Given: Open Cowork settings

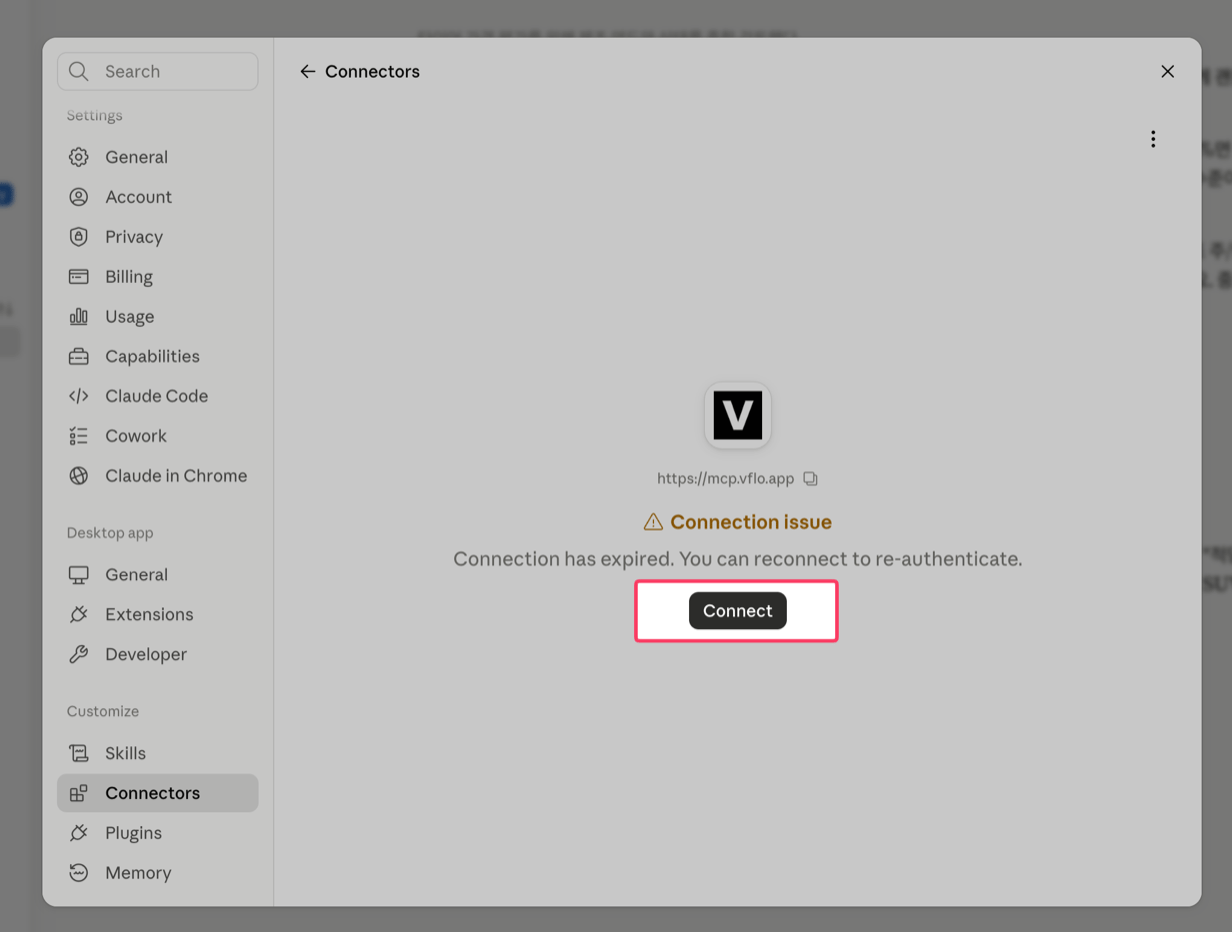Looking at the screenshot, I should [158, 436].
